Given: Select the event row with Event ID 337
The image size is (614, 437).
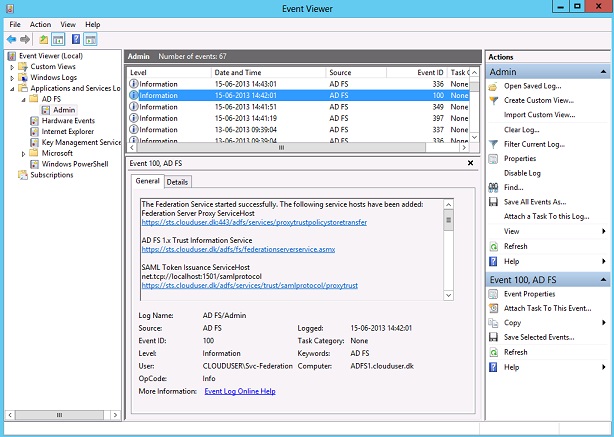Looking at the screenshot, I should click(x=299, y=130).
